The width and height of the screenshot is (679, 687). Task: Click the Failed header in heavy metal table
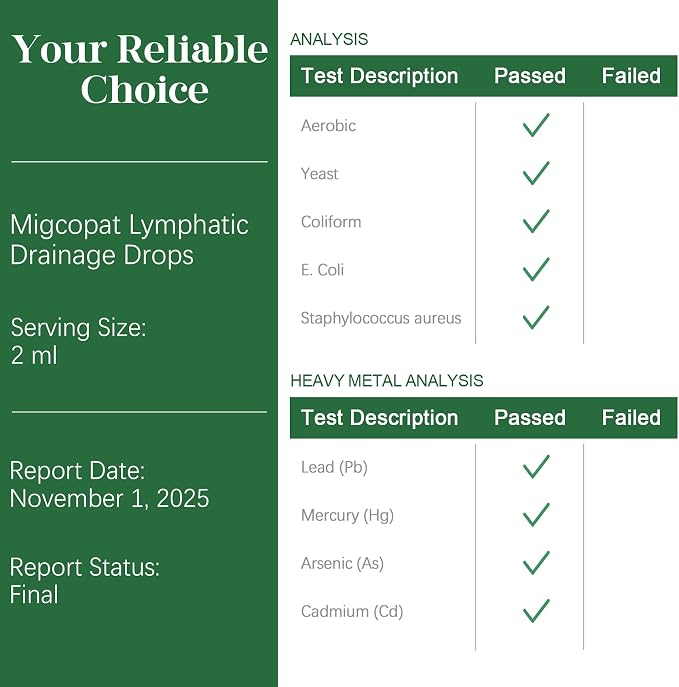[x=631, y=418]
